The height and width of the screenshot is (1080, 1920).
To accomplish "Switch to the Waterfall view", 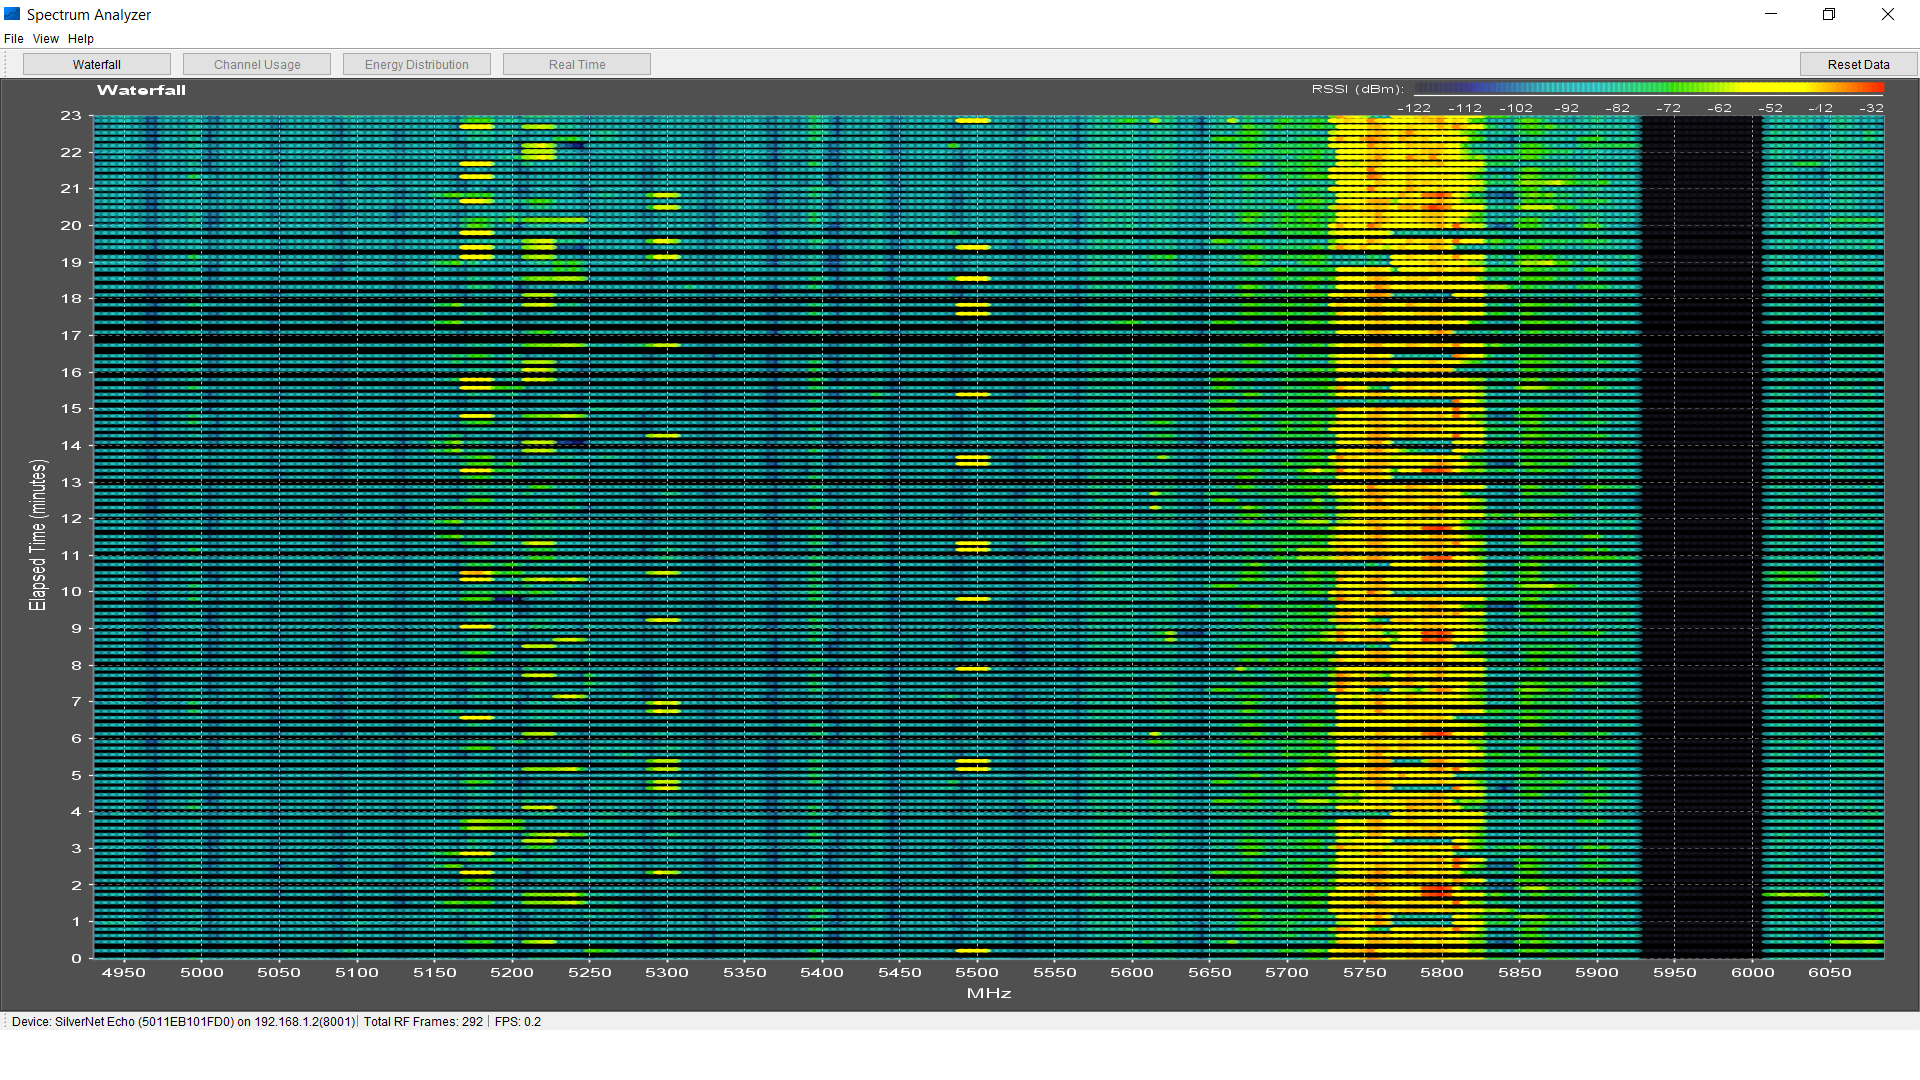I will pyautogui.click(x=97, y=64).
